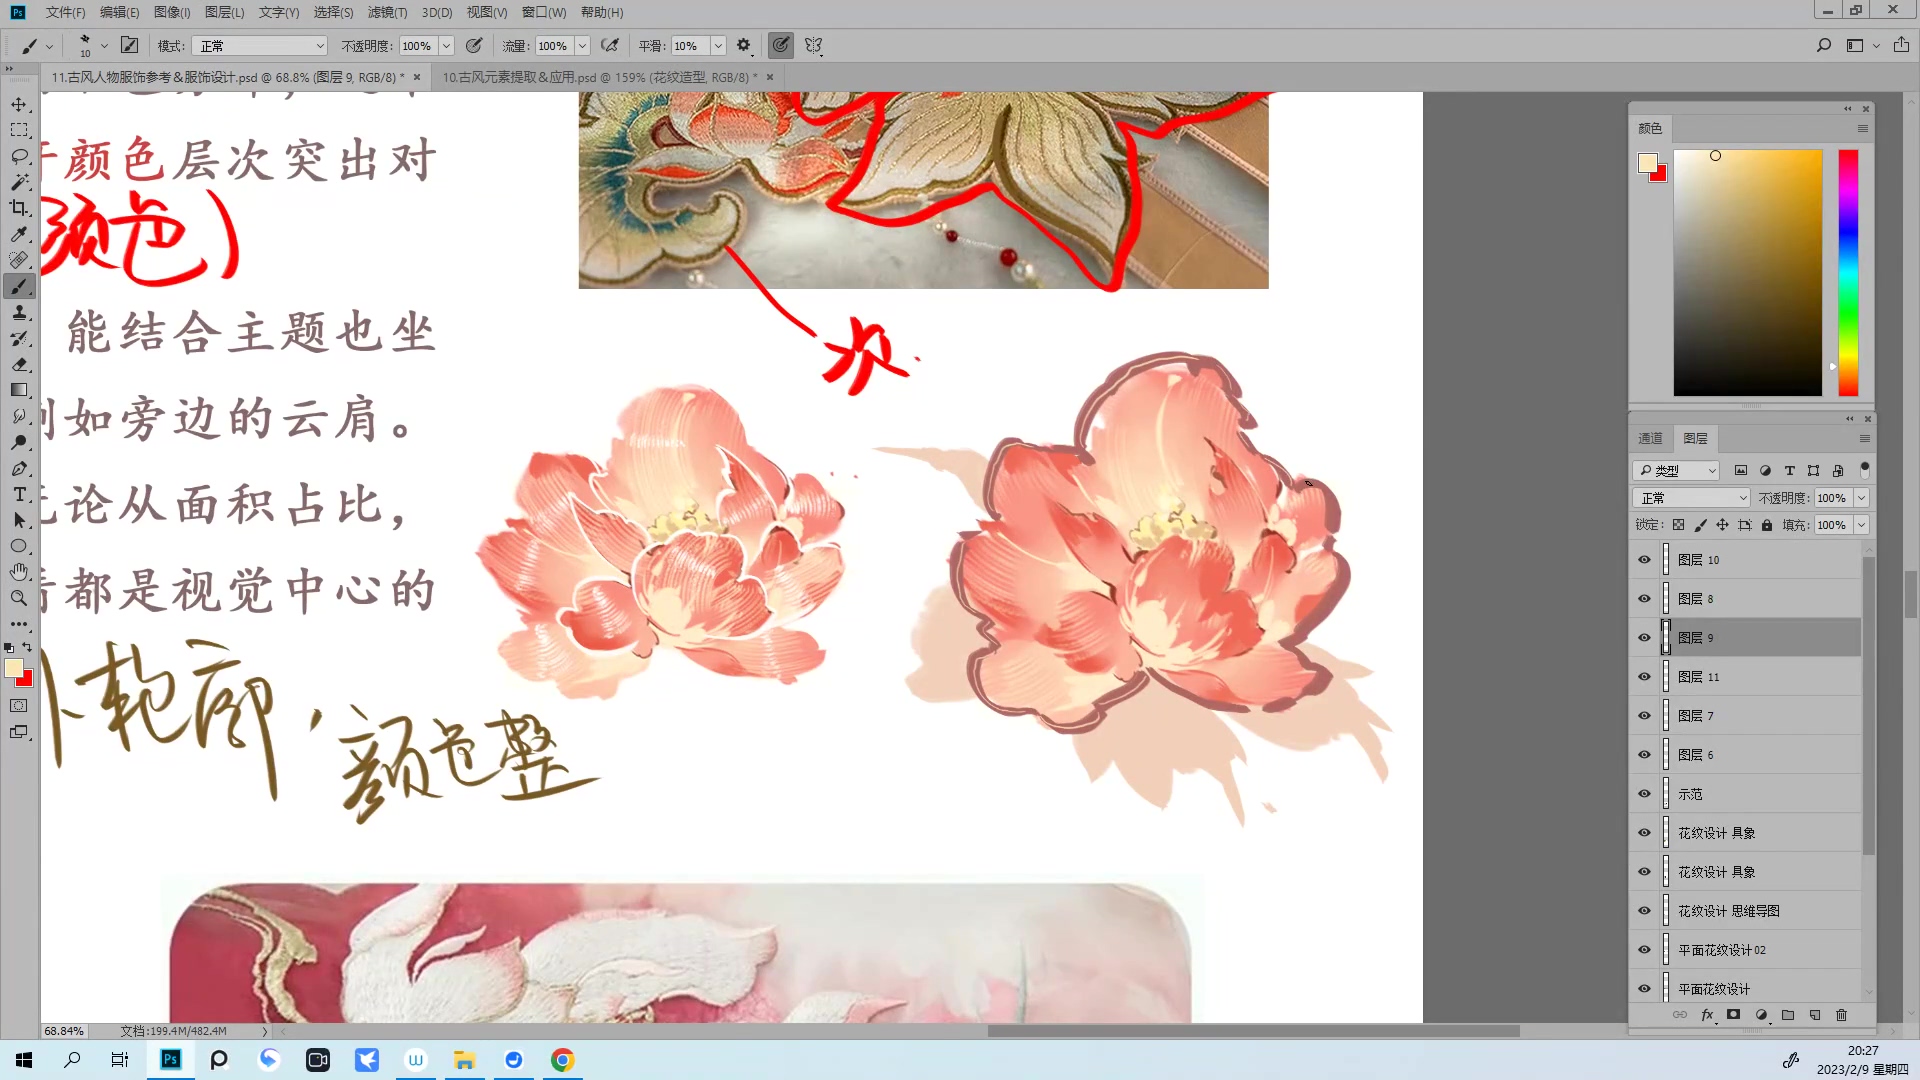Select the Gradient tool

(x=19, y=391)
